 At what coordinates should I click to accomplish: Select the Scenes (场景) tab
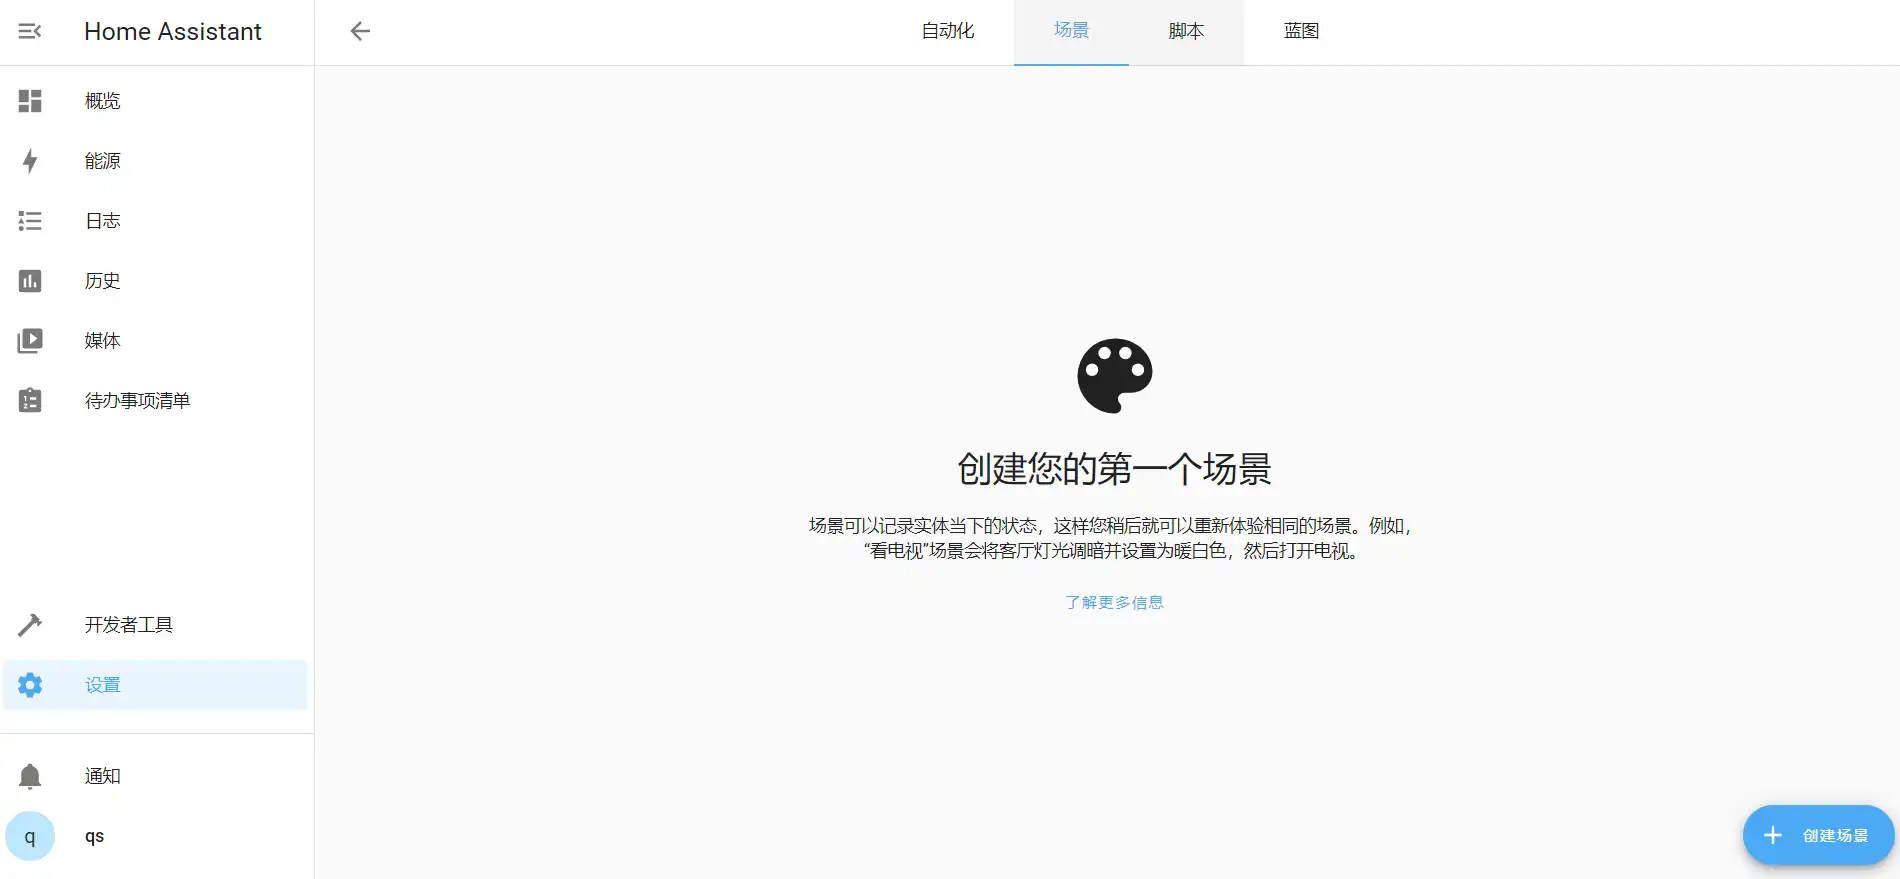pyautogui.click(x=1071, y=32)
